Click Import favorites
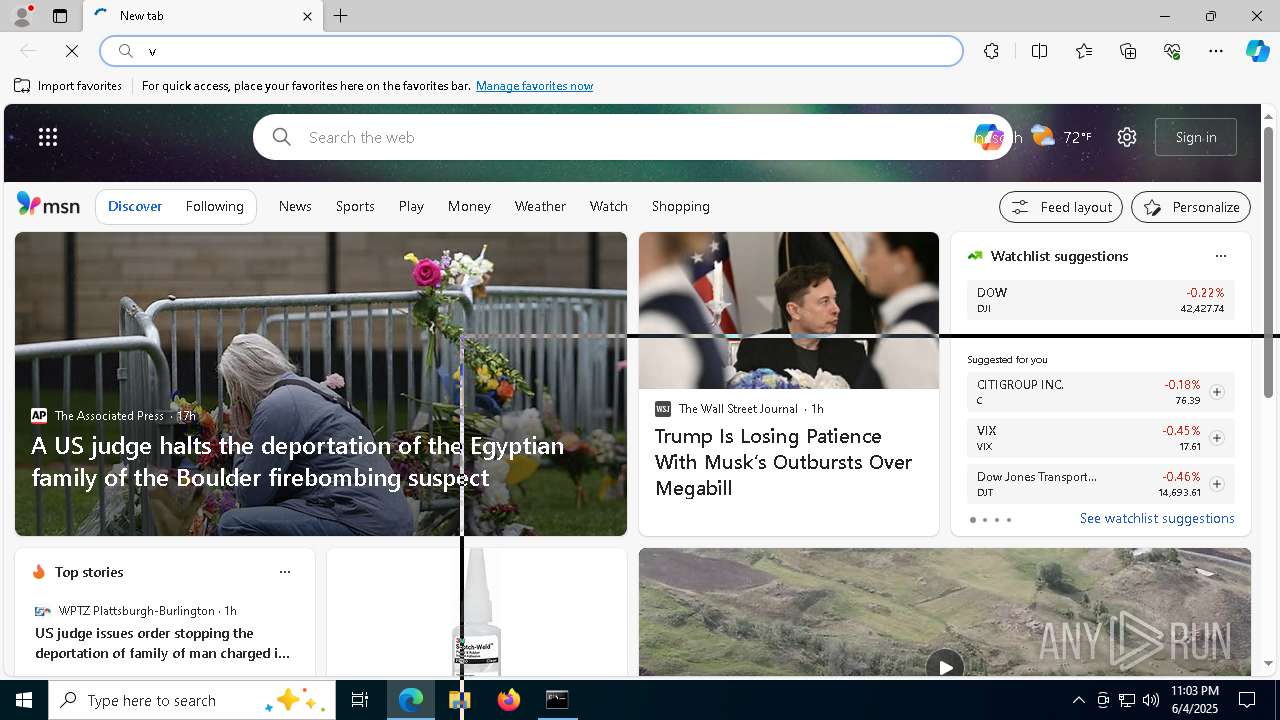The image size is (1280, 720). pyautogui.click(x=68, y=86)
